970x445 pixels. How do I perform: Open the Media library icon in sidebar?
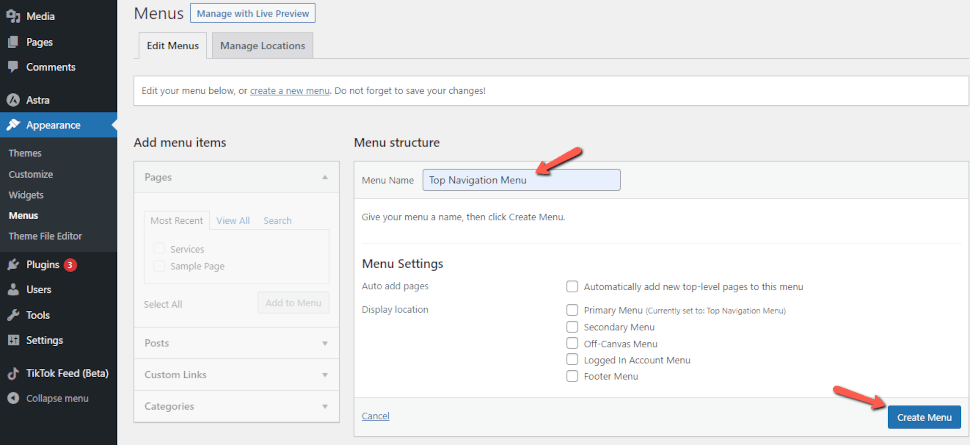click(x=13, y=16)
